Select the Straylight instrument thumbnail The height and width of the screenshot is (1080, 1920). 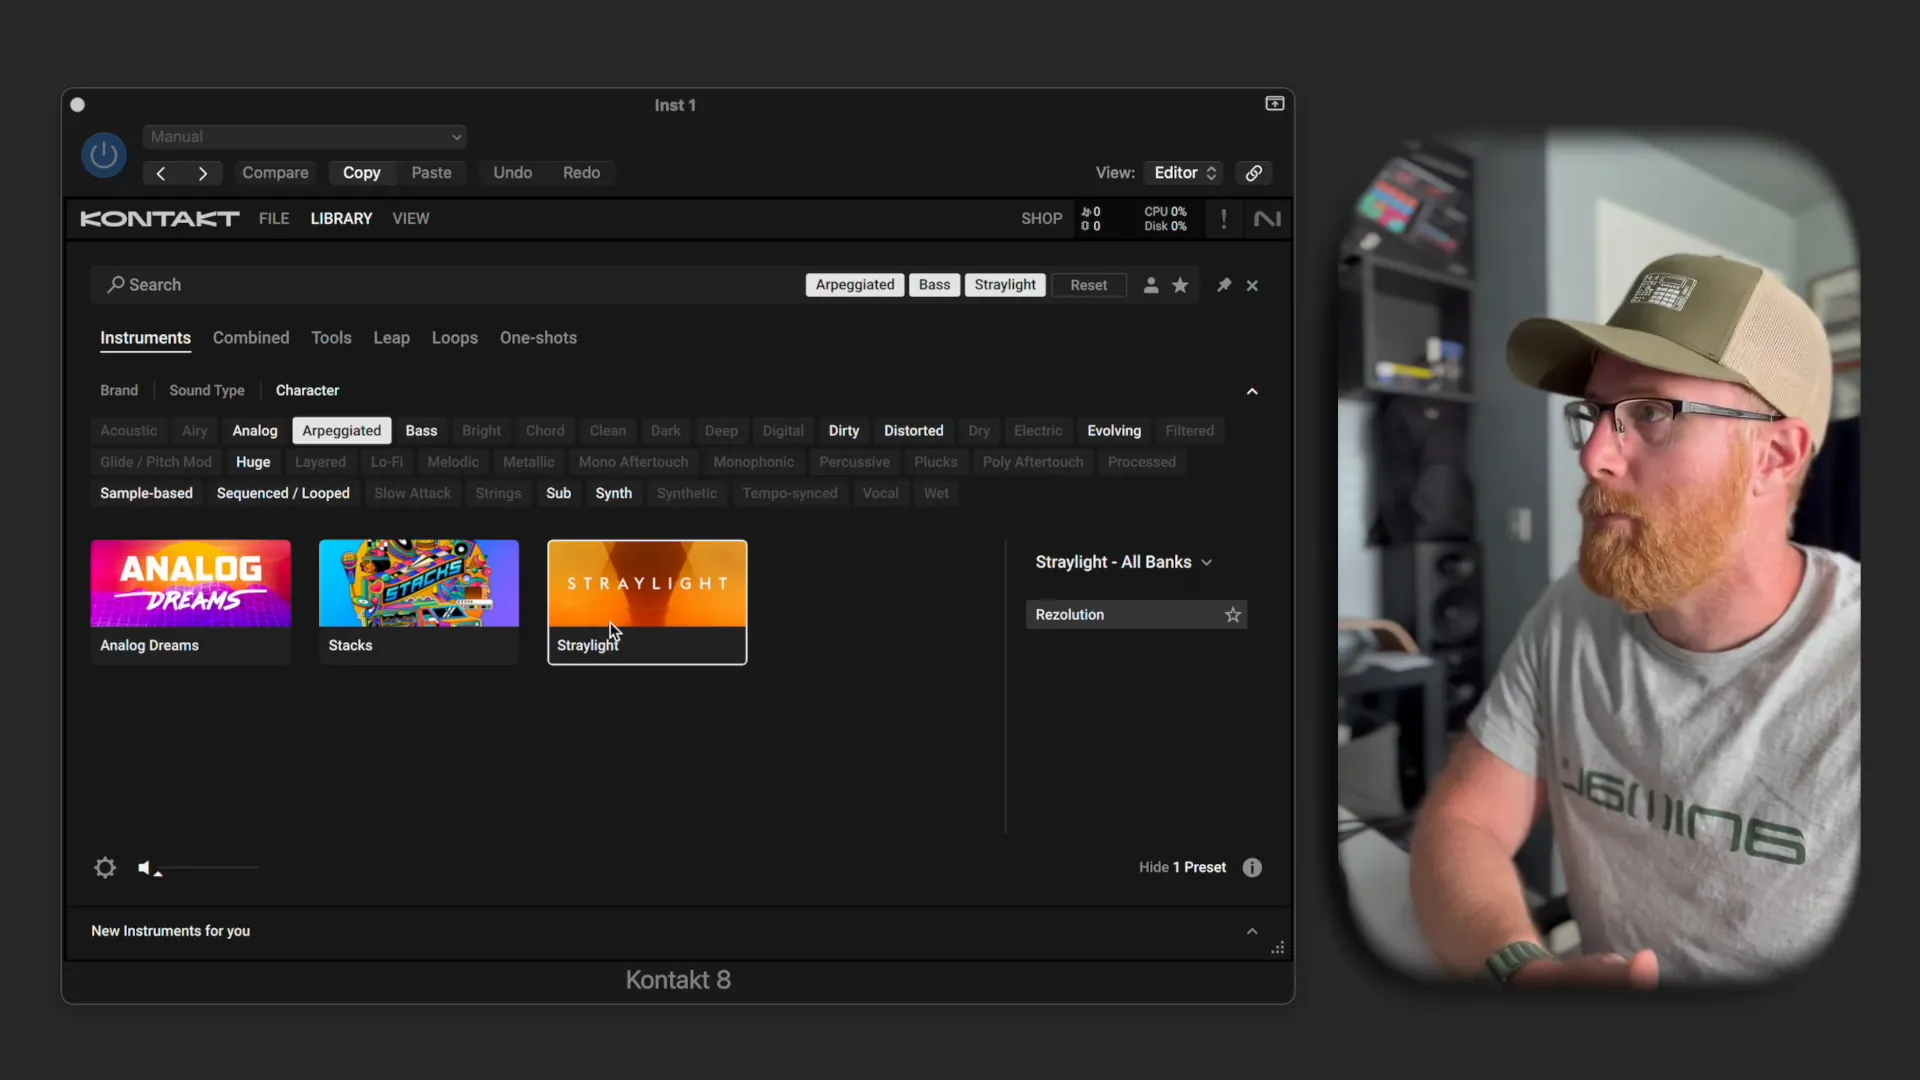(647, 601)
